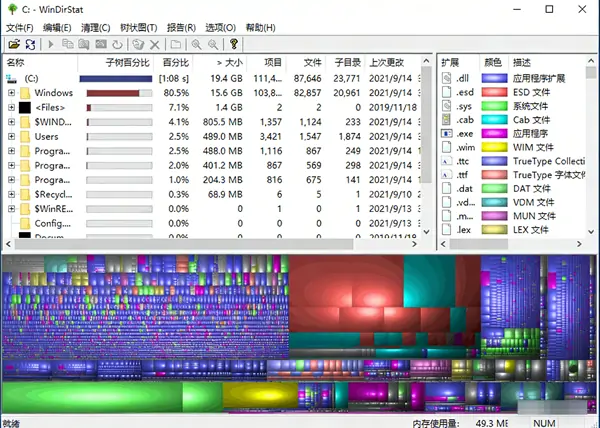The image size is (600, 428).
Task: Click the Open drive folder toolbar icon
Action: (x=14, y=45)
